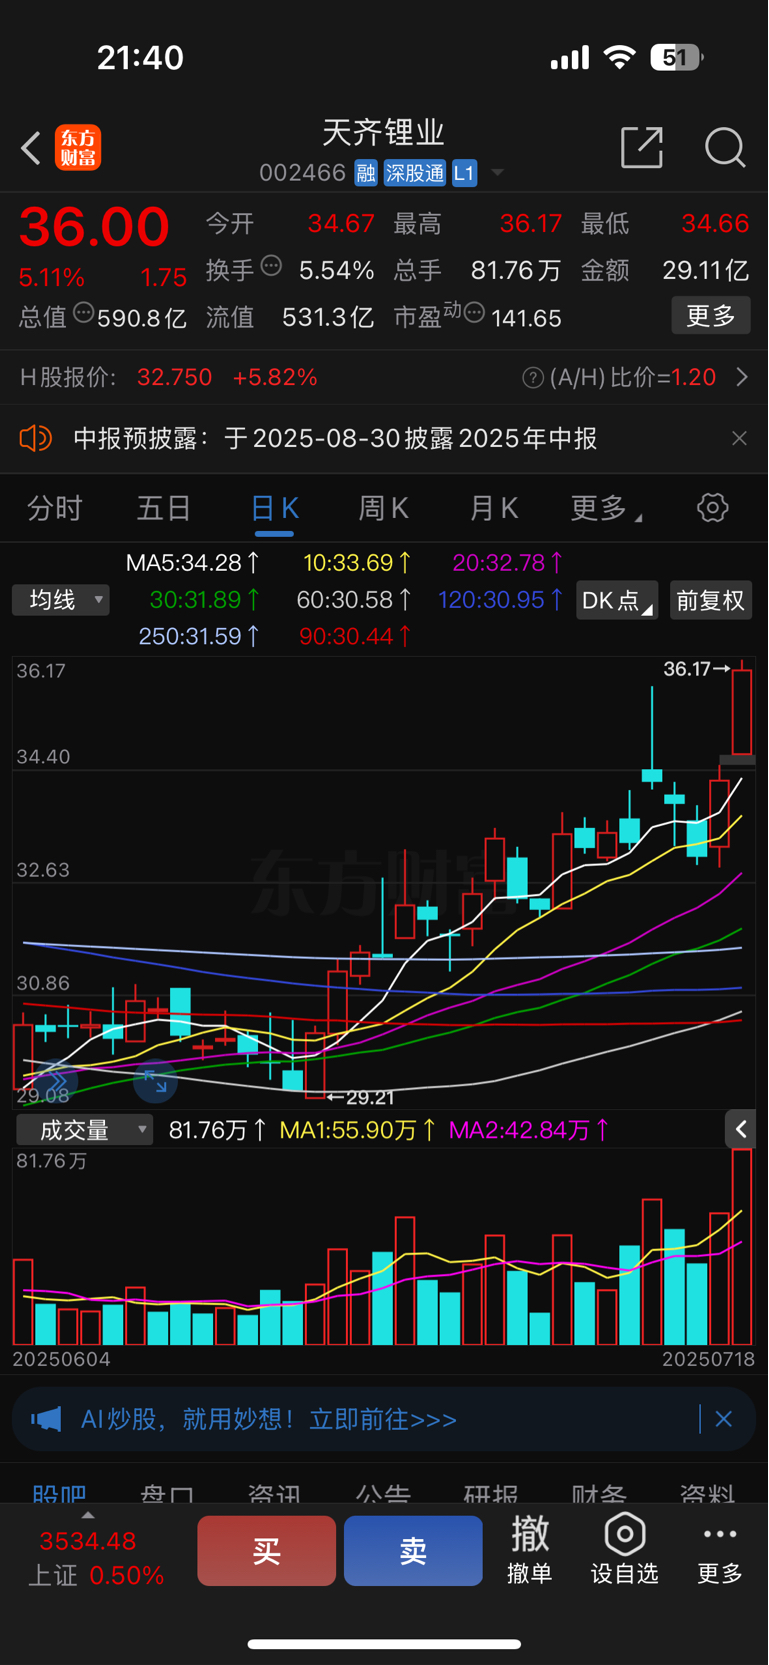This screenshot has width=769, height=1665.
Task: Tap the 融 margin trading badge
Action: (x=365, y=173)
